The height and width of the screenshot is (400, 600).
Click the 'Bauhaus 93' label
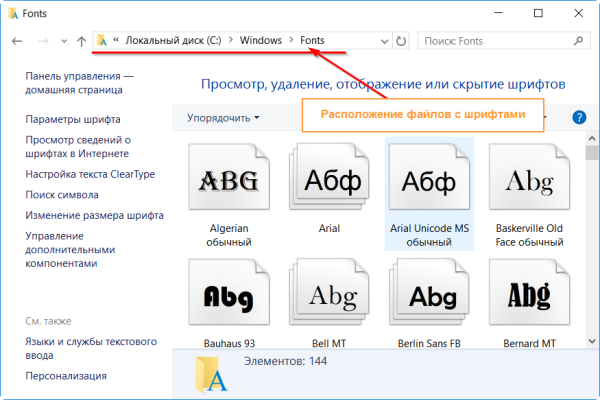tap(229, 343)
